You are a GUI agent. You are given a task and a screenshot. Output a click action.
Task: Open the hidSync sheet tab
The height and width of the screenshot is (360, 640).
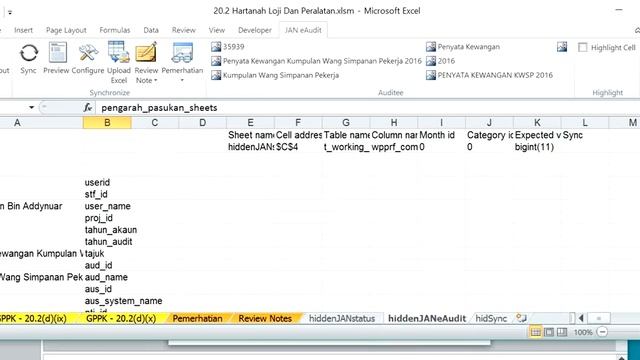[x=491, y=318]
